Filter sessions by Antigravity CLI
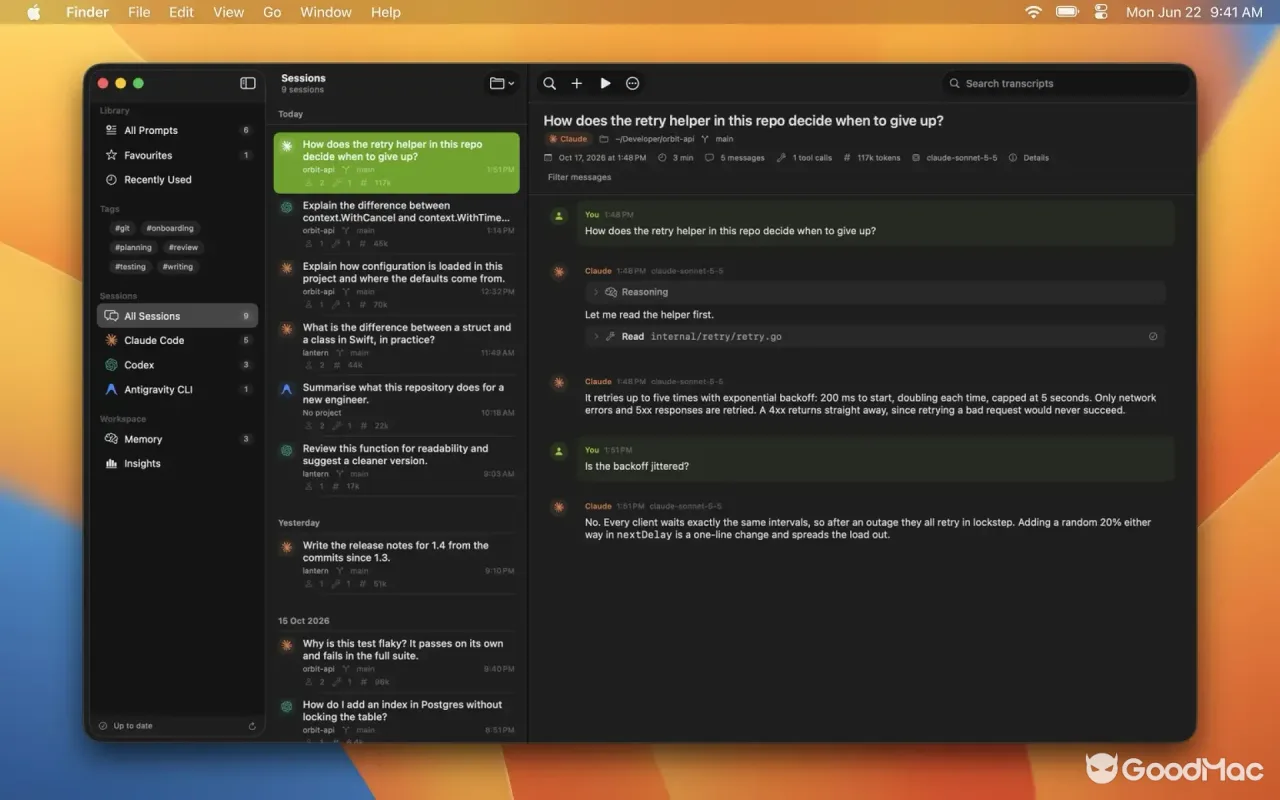 point(177,390)
